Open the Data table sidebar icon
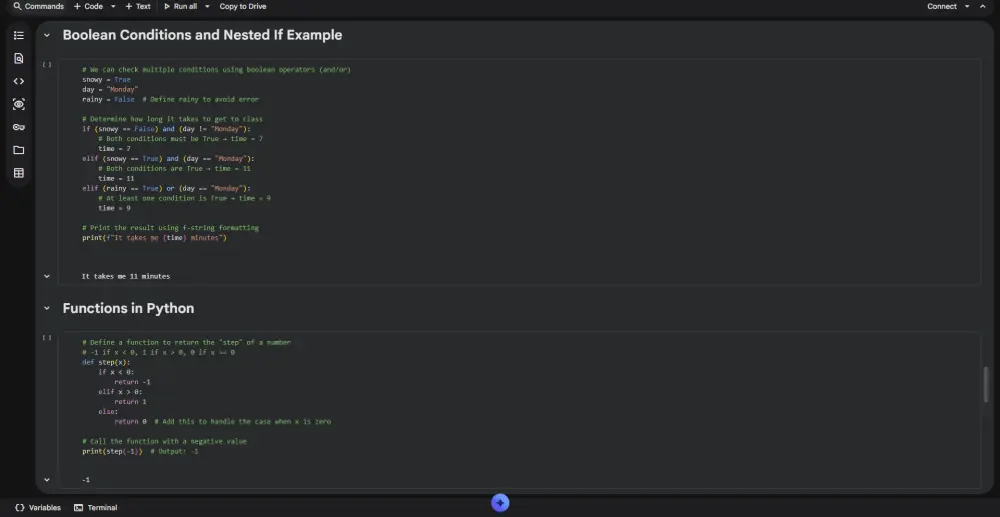This screenshot has width=1000, height=517. click(x=18, y=173)
